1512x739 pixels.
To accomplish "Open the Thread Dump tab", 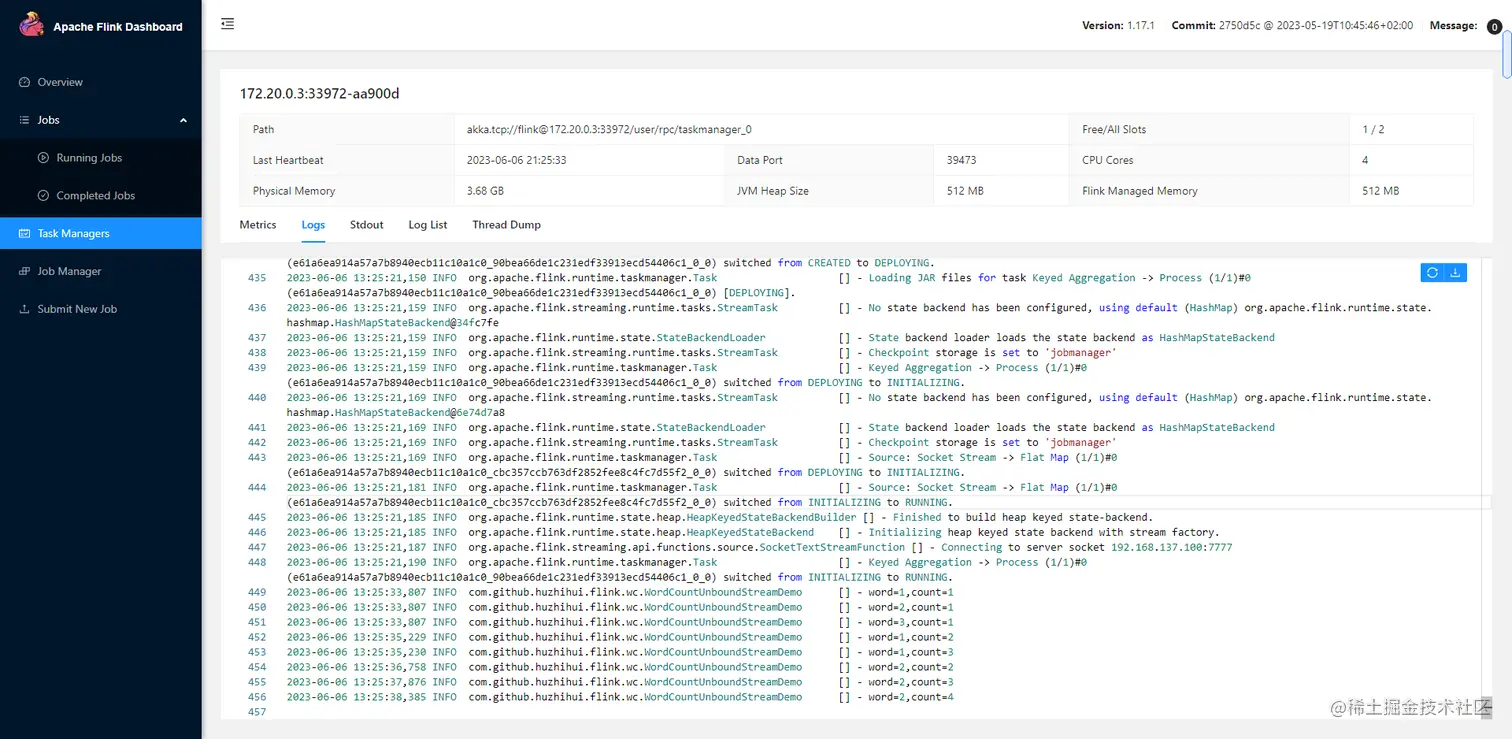I will point(507,225).
